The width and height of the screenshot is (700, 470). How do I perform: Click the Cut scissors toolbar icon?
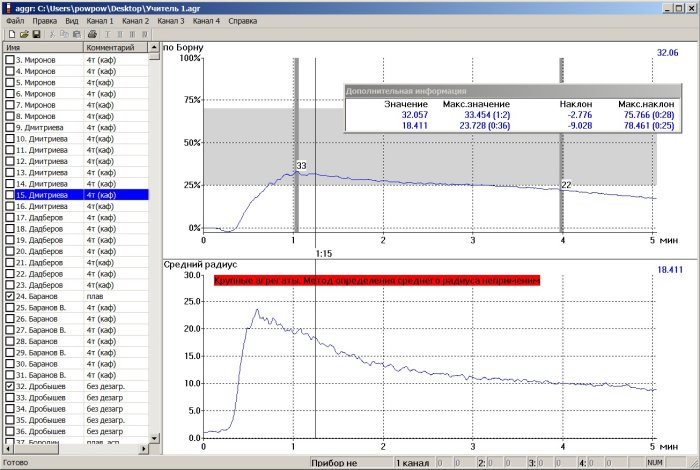tap(52, 34)
